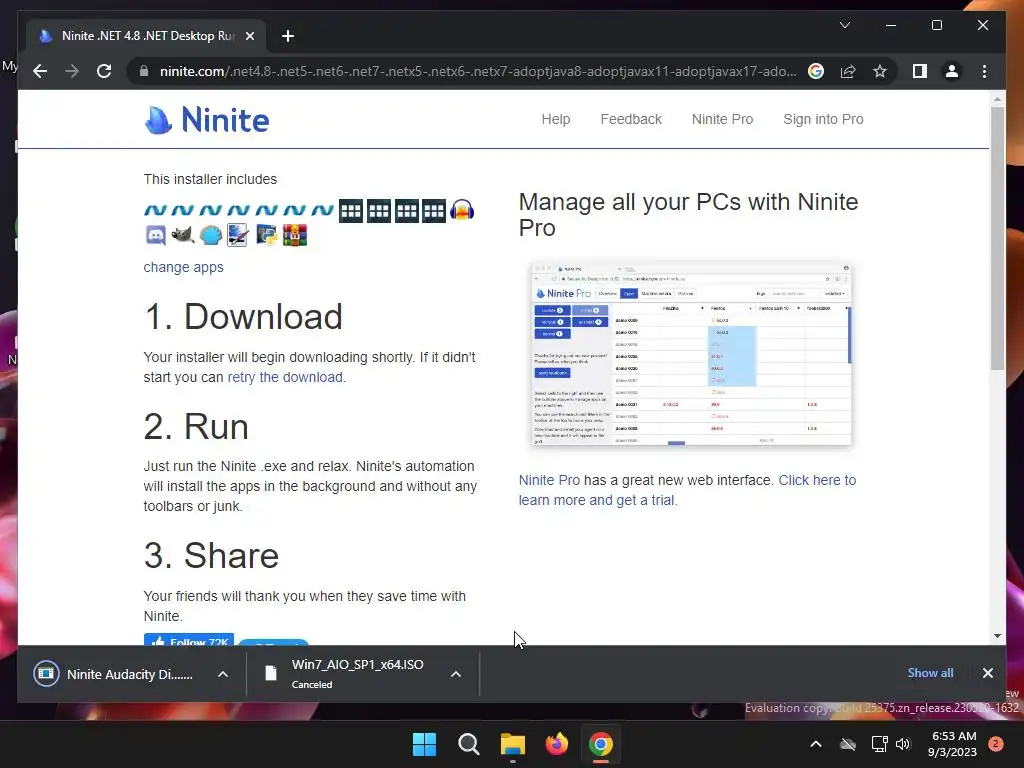Click the '1. Download' heading
The height and width of the screenshot is (768, 1024).
click(x=243, y=317)
